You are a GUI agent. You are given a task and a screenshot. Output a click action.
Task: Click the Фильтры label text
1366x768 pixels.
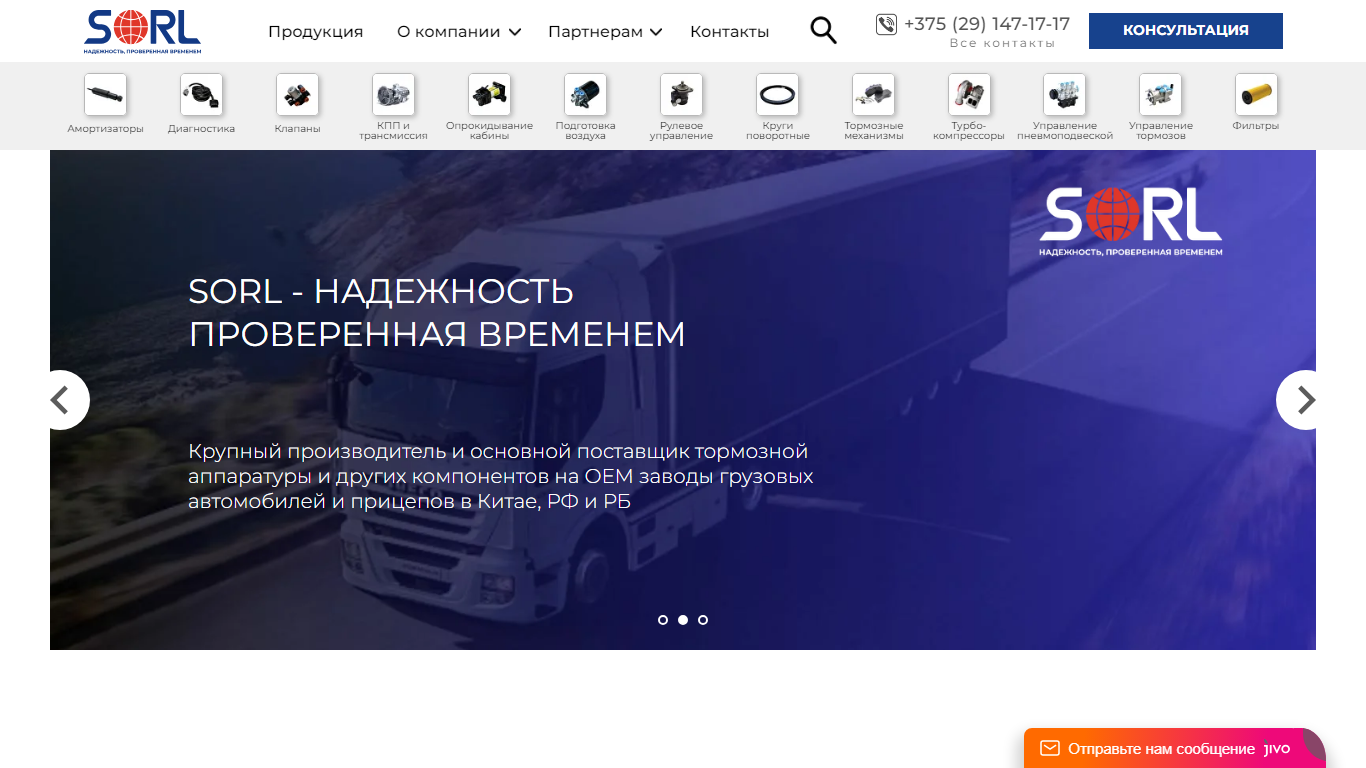tap(1256, 126)
